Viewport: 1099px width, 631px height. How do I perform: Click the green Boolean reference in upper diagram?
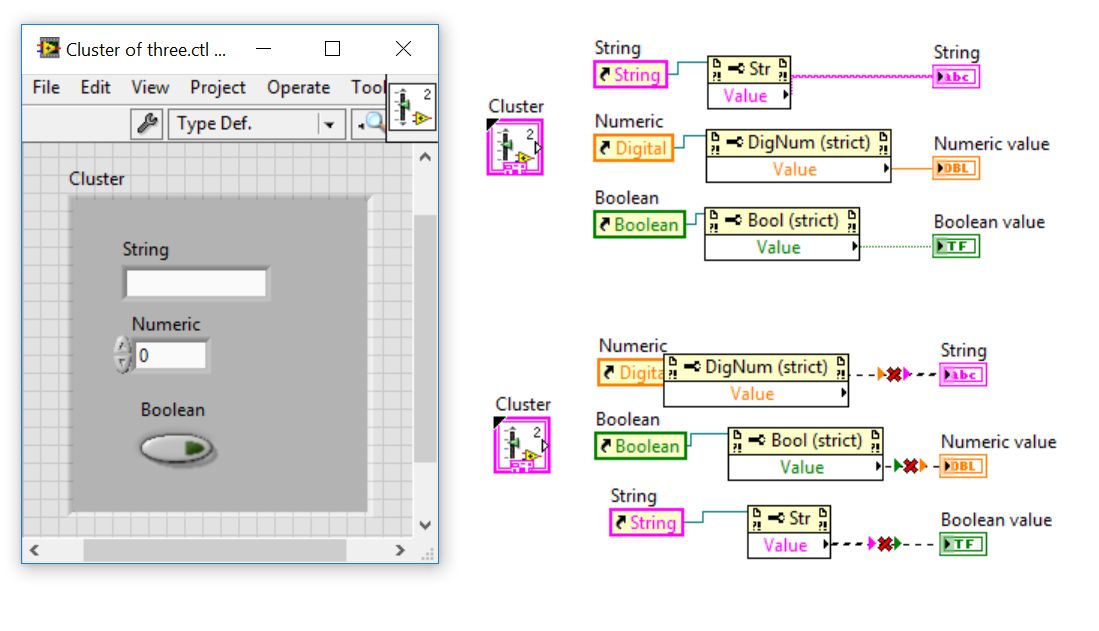[x=639, y=224]
